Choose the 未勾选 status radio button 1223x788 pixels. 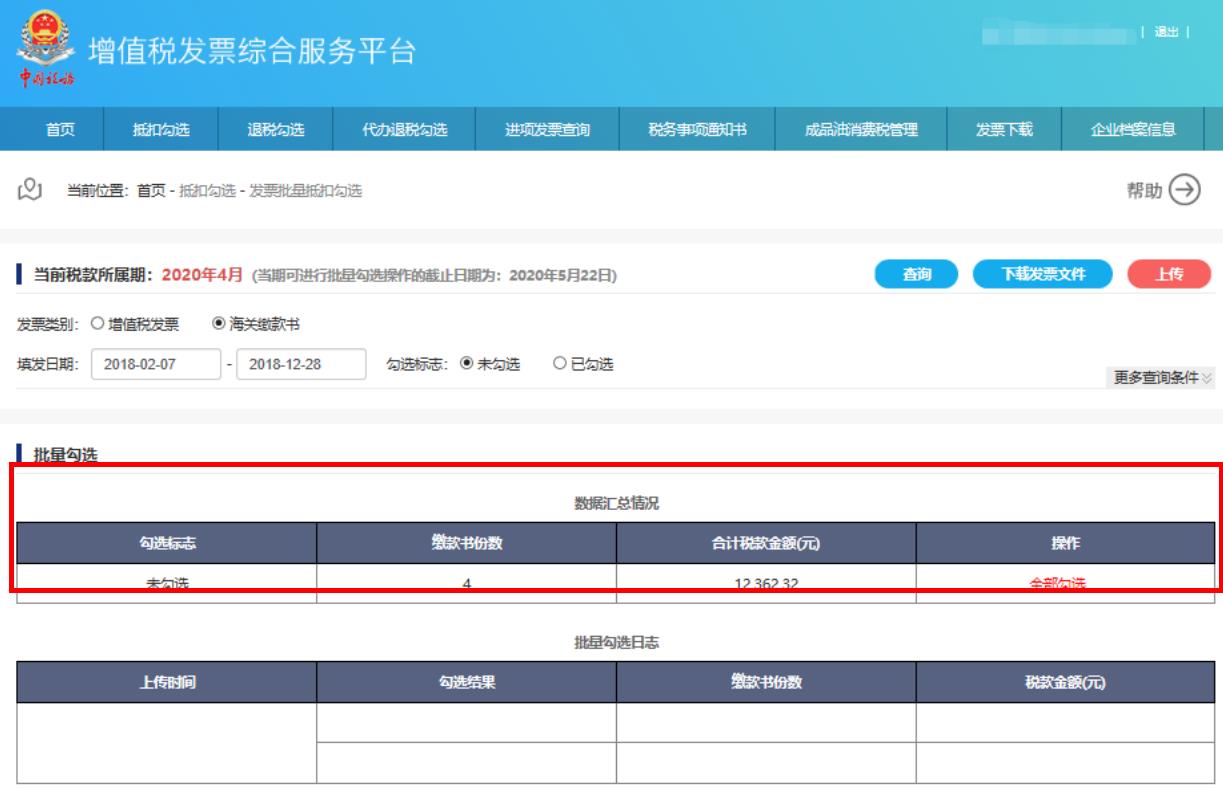(465, 364)
